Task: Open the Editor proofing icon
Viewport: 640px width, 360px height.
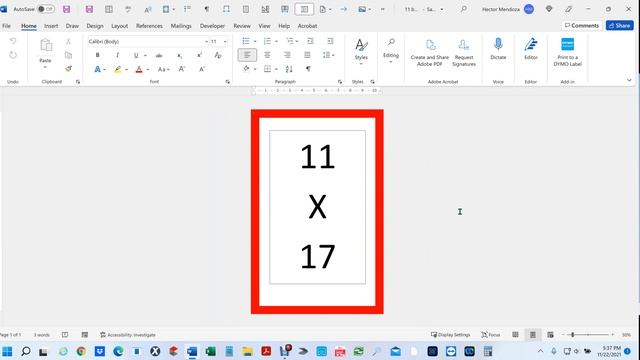Action: click(x=531, y=44)
